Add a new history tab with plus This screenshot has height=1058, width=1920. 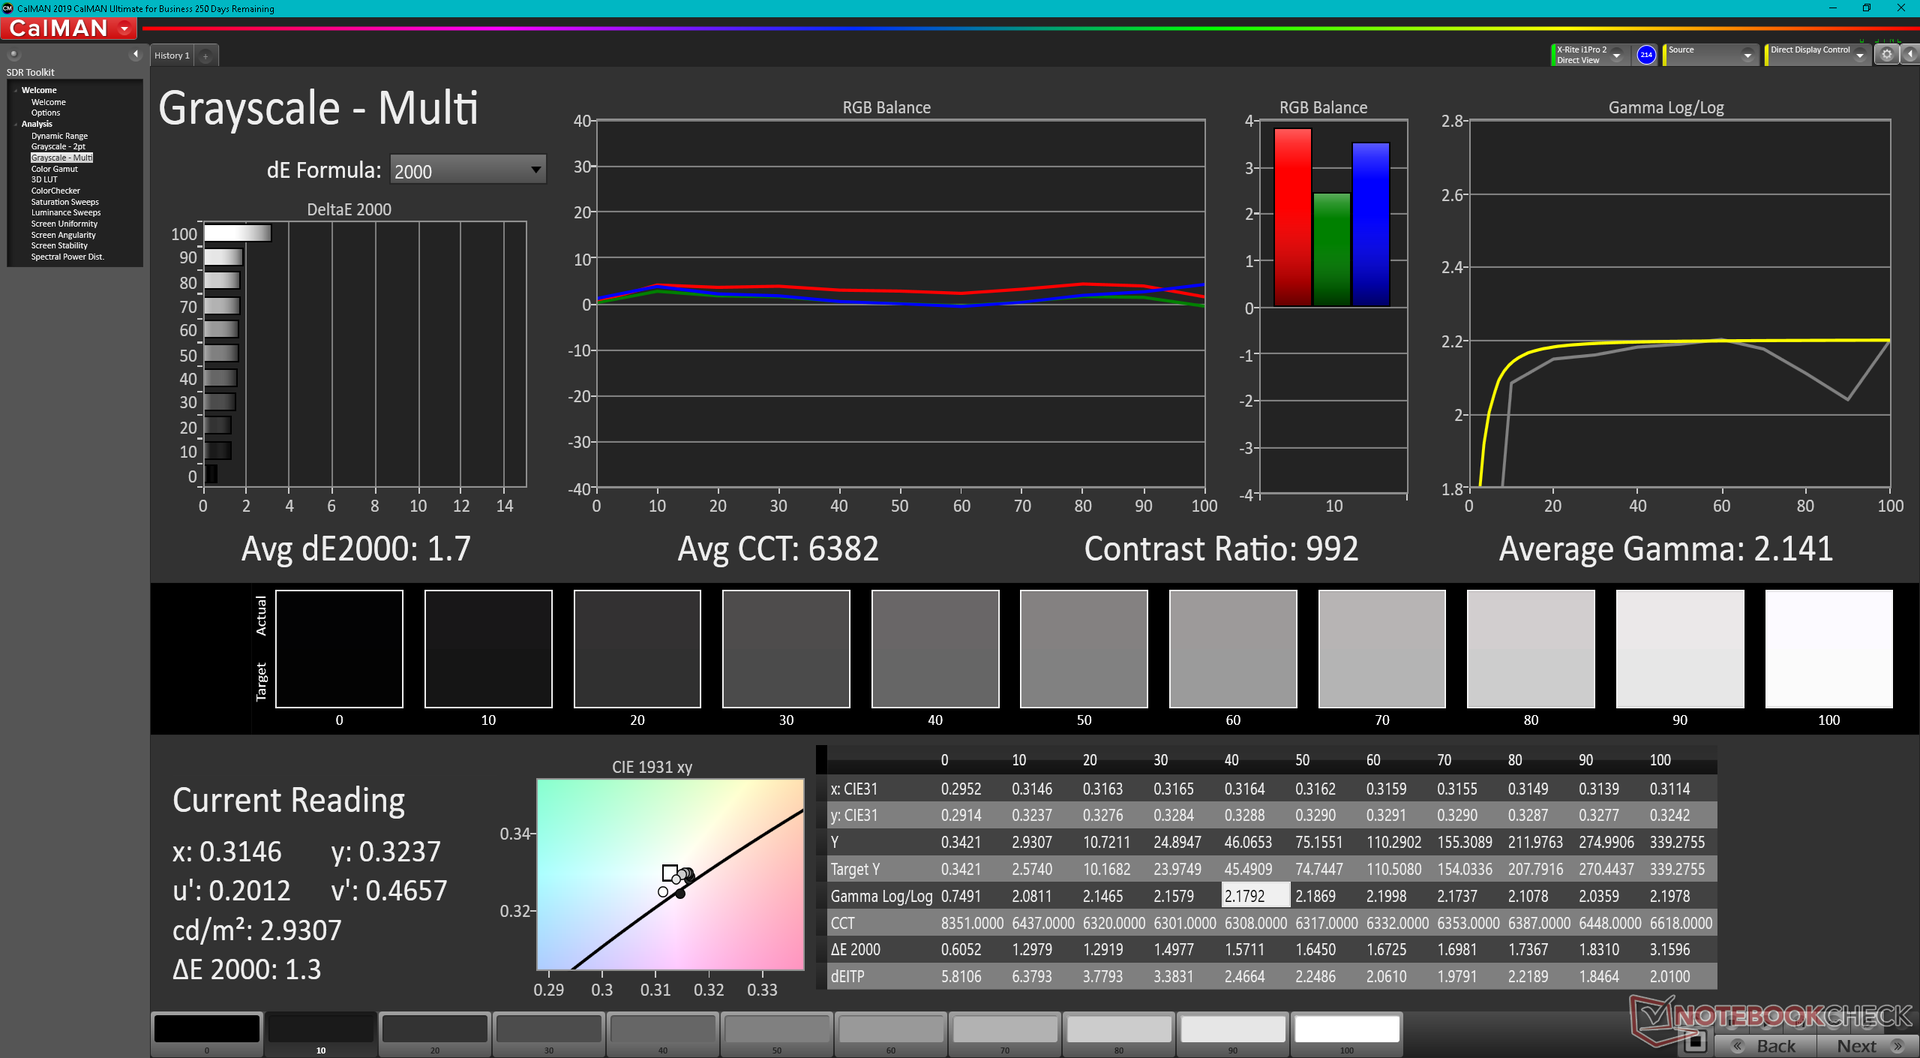coord(206,56)
